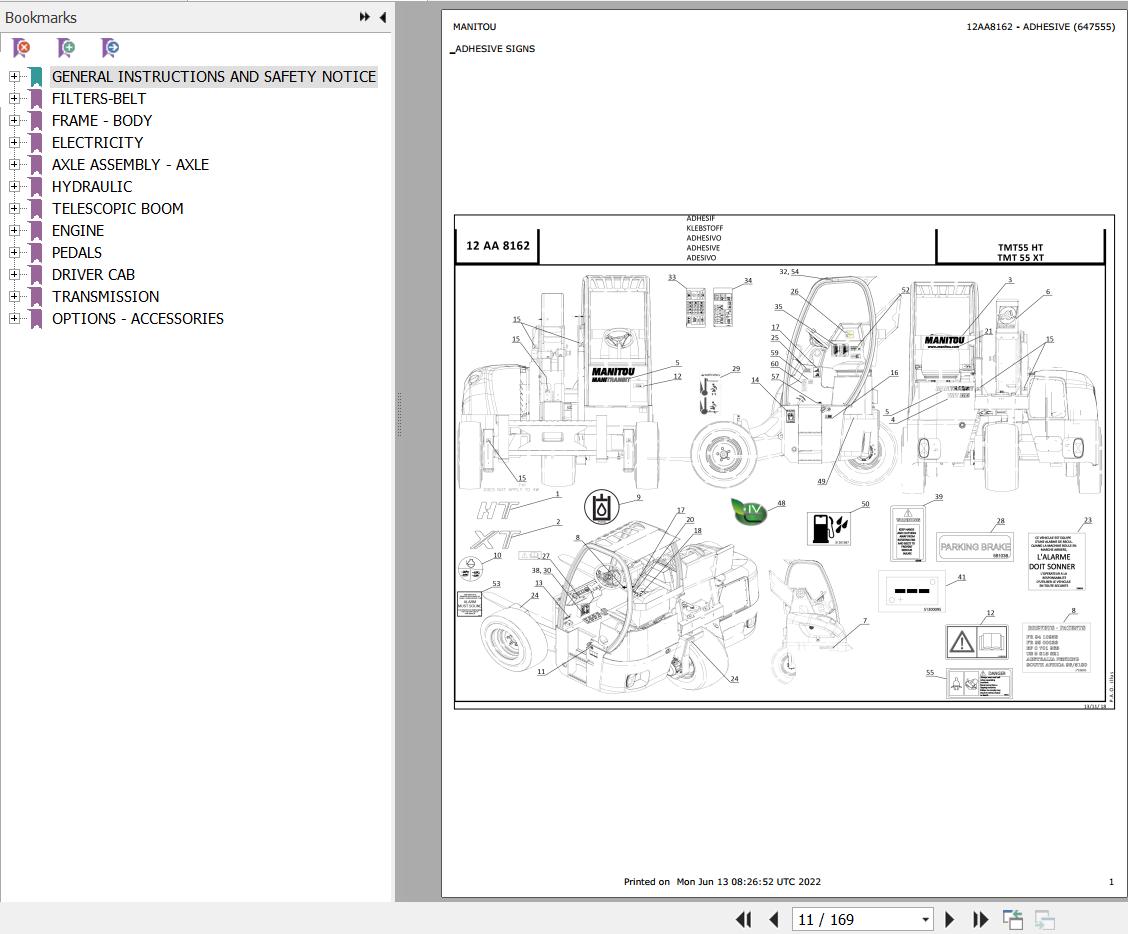Click callout number "39" in the diagram
The width and height of the screenshot is (1128, 934).
point(938,497)
